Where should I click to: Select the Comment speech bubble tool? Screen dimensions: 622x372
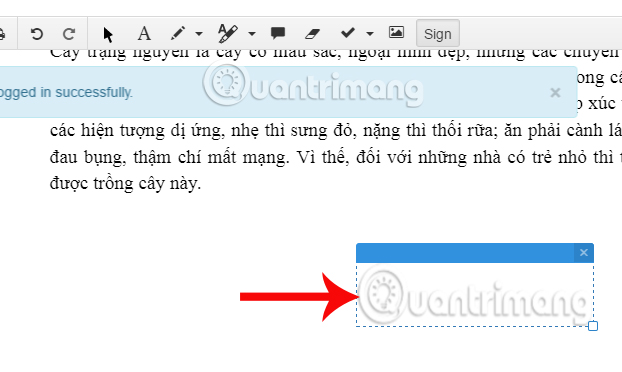point(278,33)
